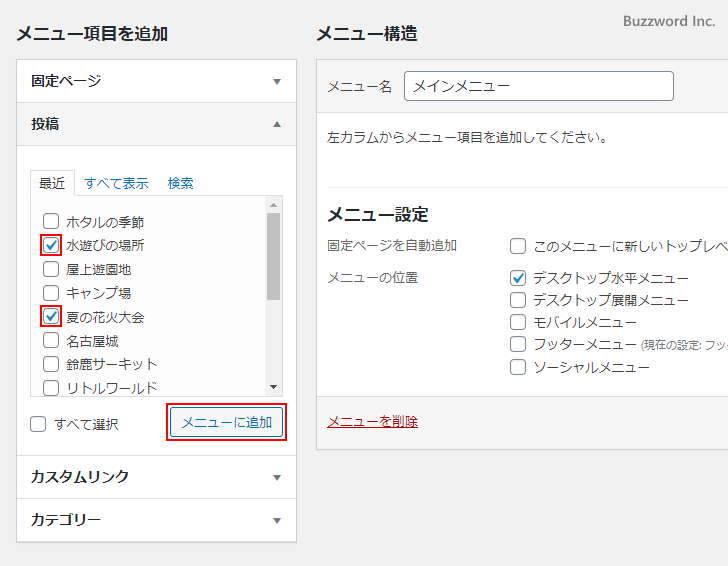Uncheck the 夏の花火大会 checkbox

coord(51,317)
